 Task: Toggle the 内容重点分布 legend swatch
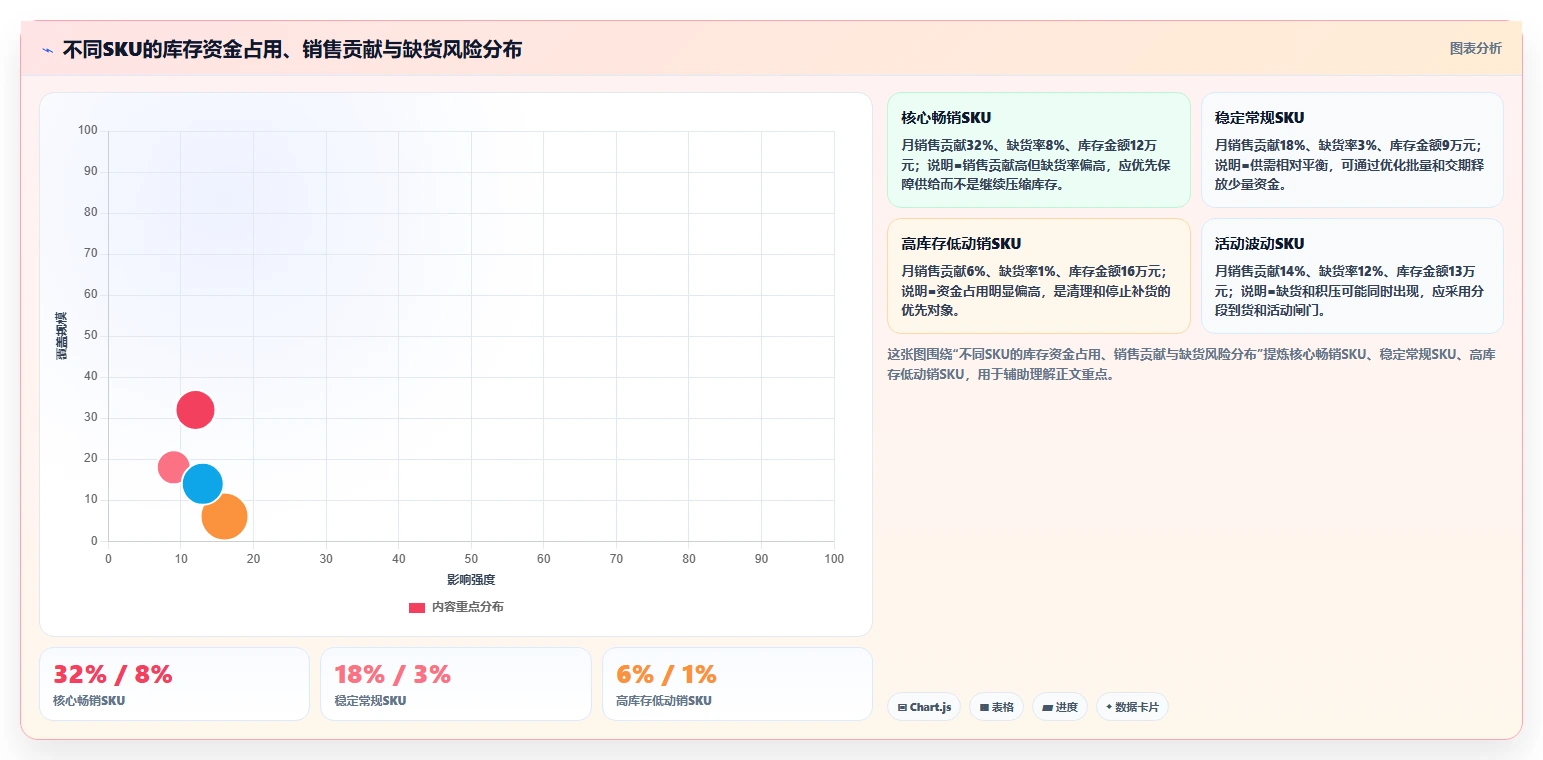[x=417, y=607]
